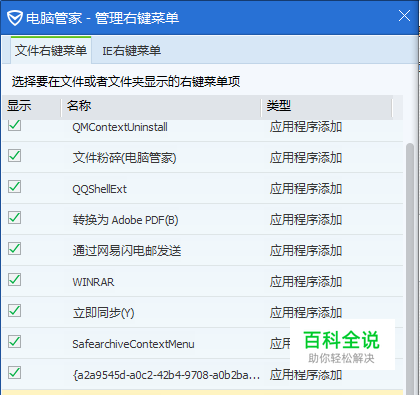Toggle the WINRAR checkbox
This screenshot has height=395, width=420.
(x=14, y=280)
